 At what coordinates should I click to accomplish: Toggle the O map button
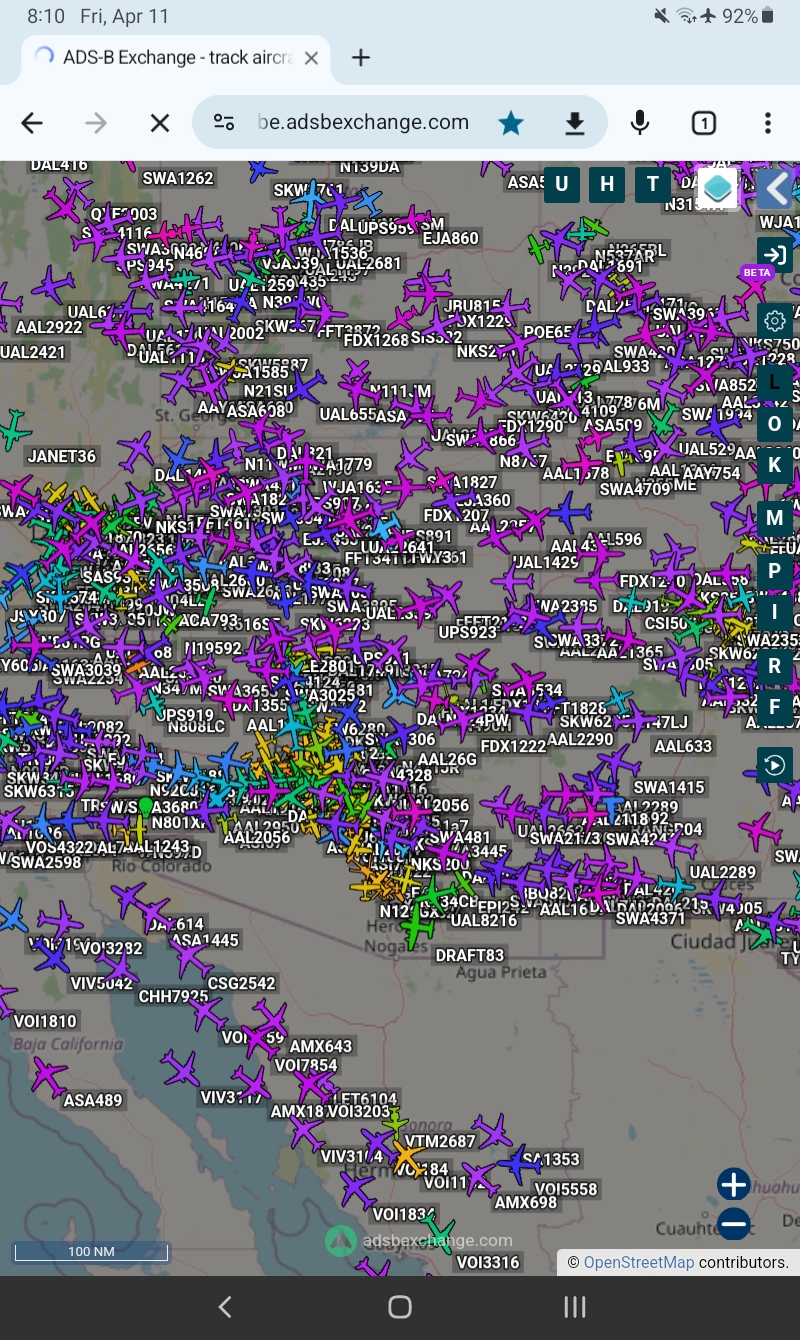click(774, 423)
